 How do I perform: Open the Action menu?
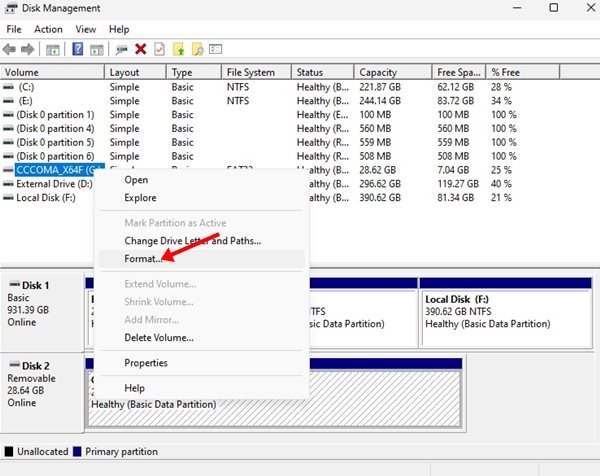48,29
